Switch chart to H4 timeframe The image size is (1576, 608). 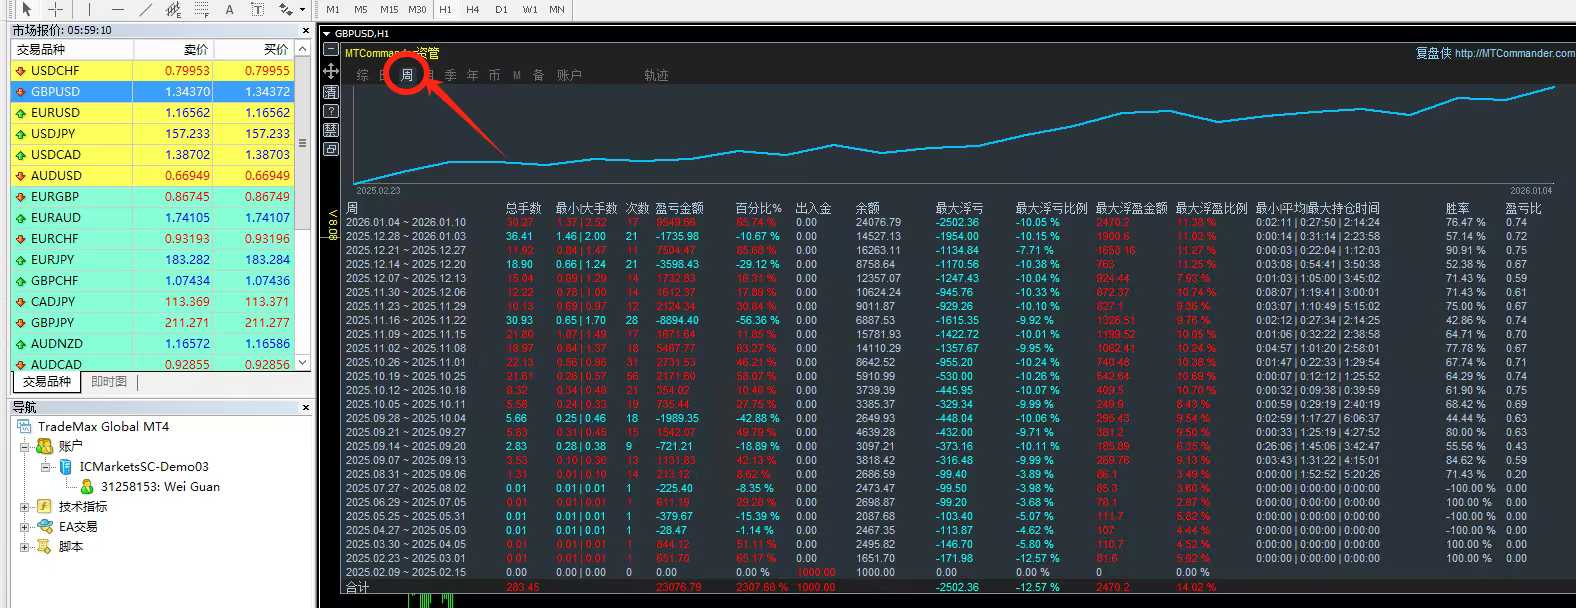(473, 9)
